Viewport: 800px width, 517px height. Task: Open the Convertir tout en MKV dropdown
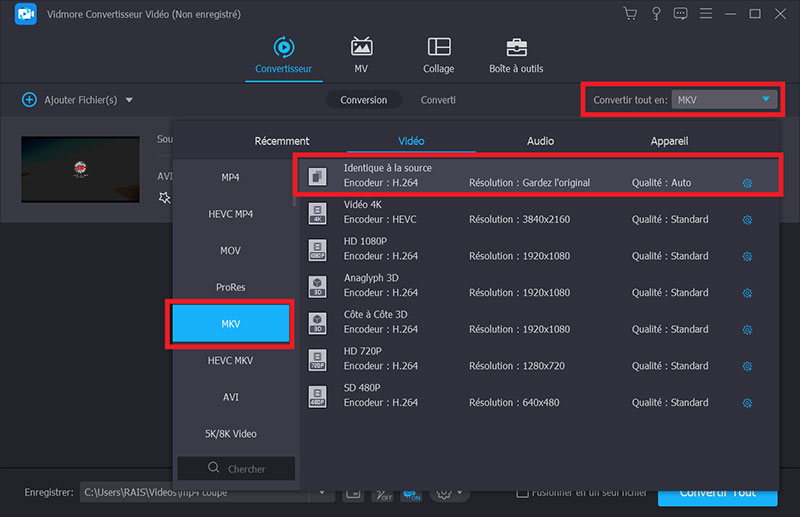click(724, 100)
